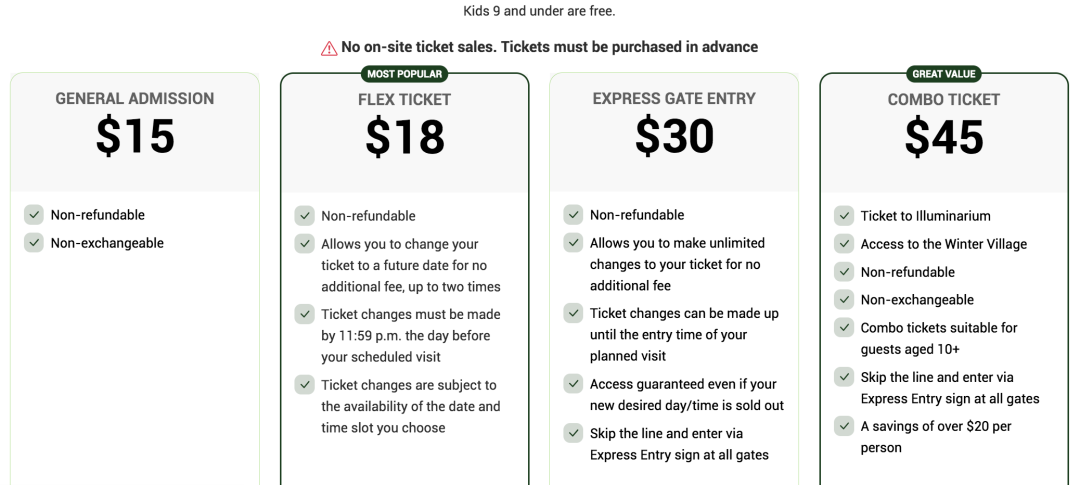
Task: Choose the Combo Ticket $45 price
Action: tap(944, 136)
